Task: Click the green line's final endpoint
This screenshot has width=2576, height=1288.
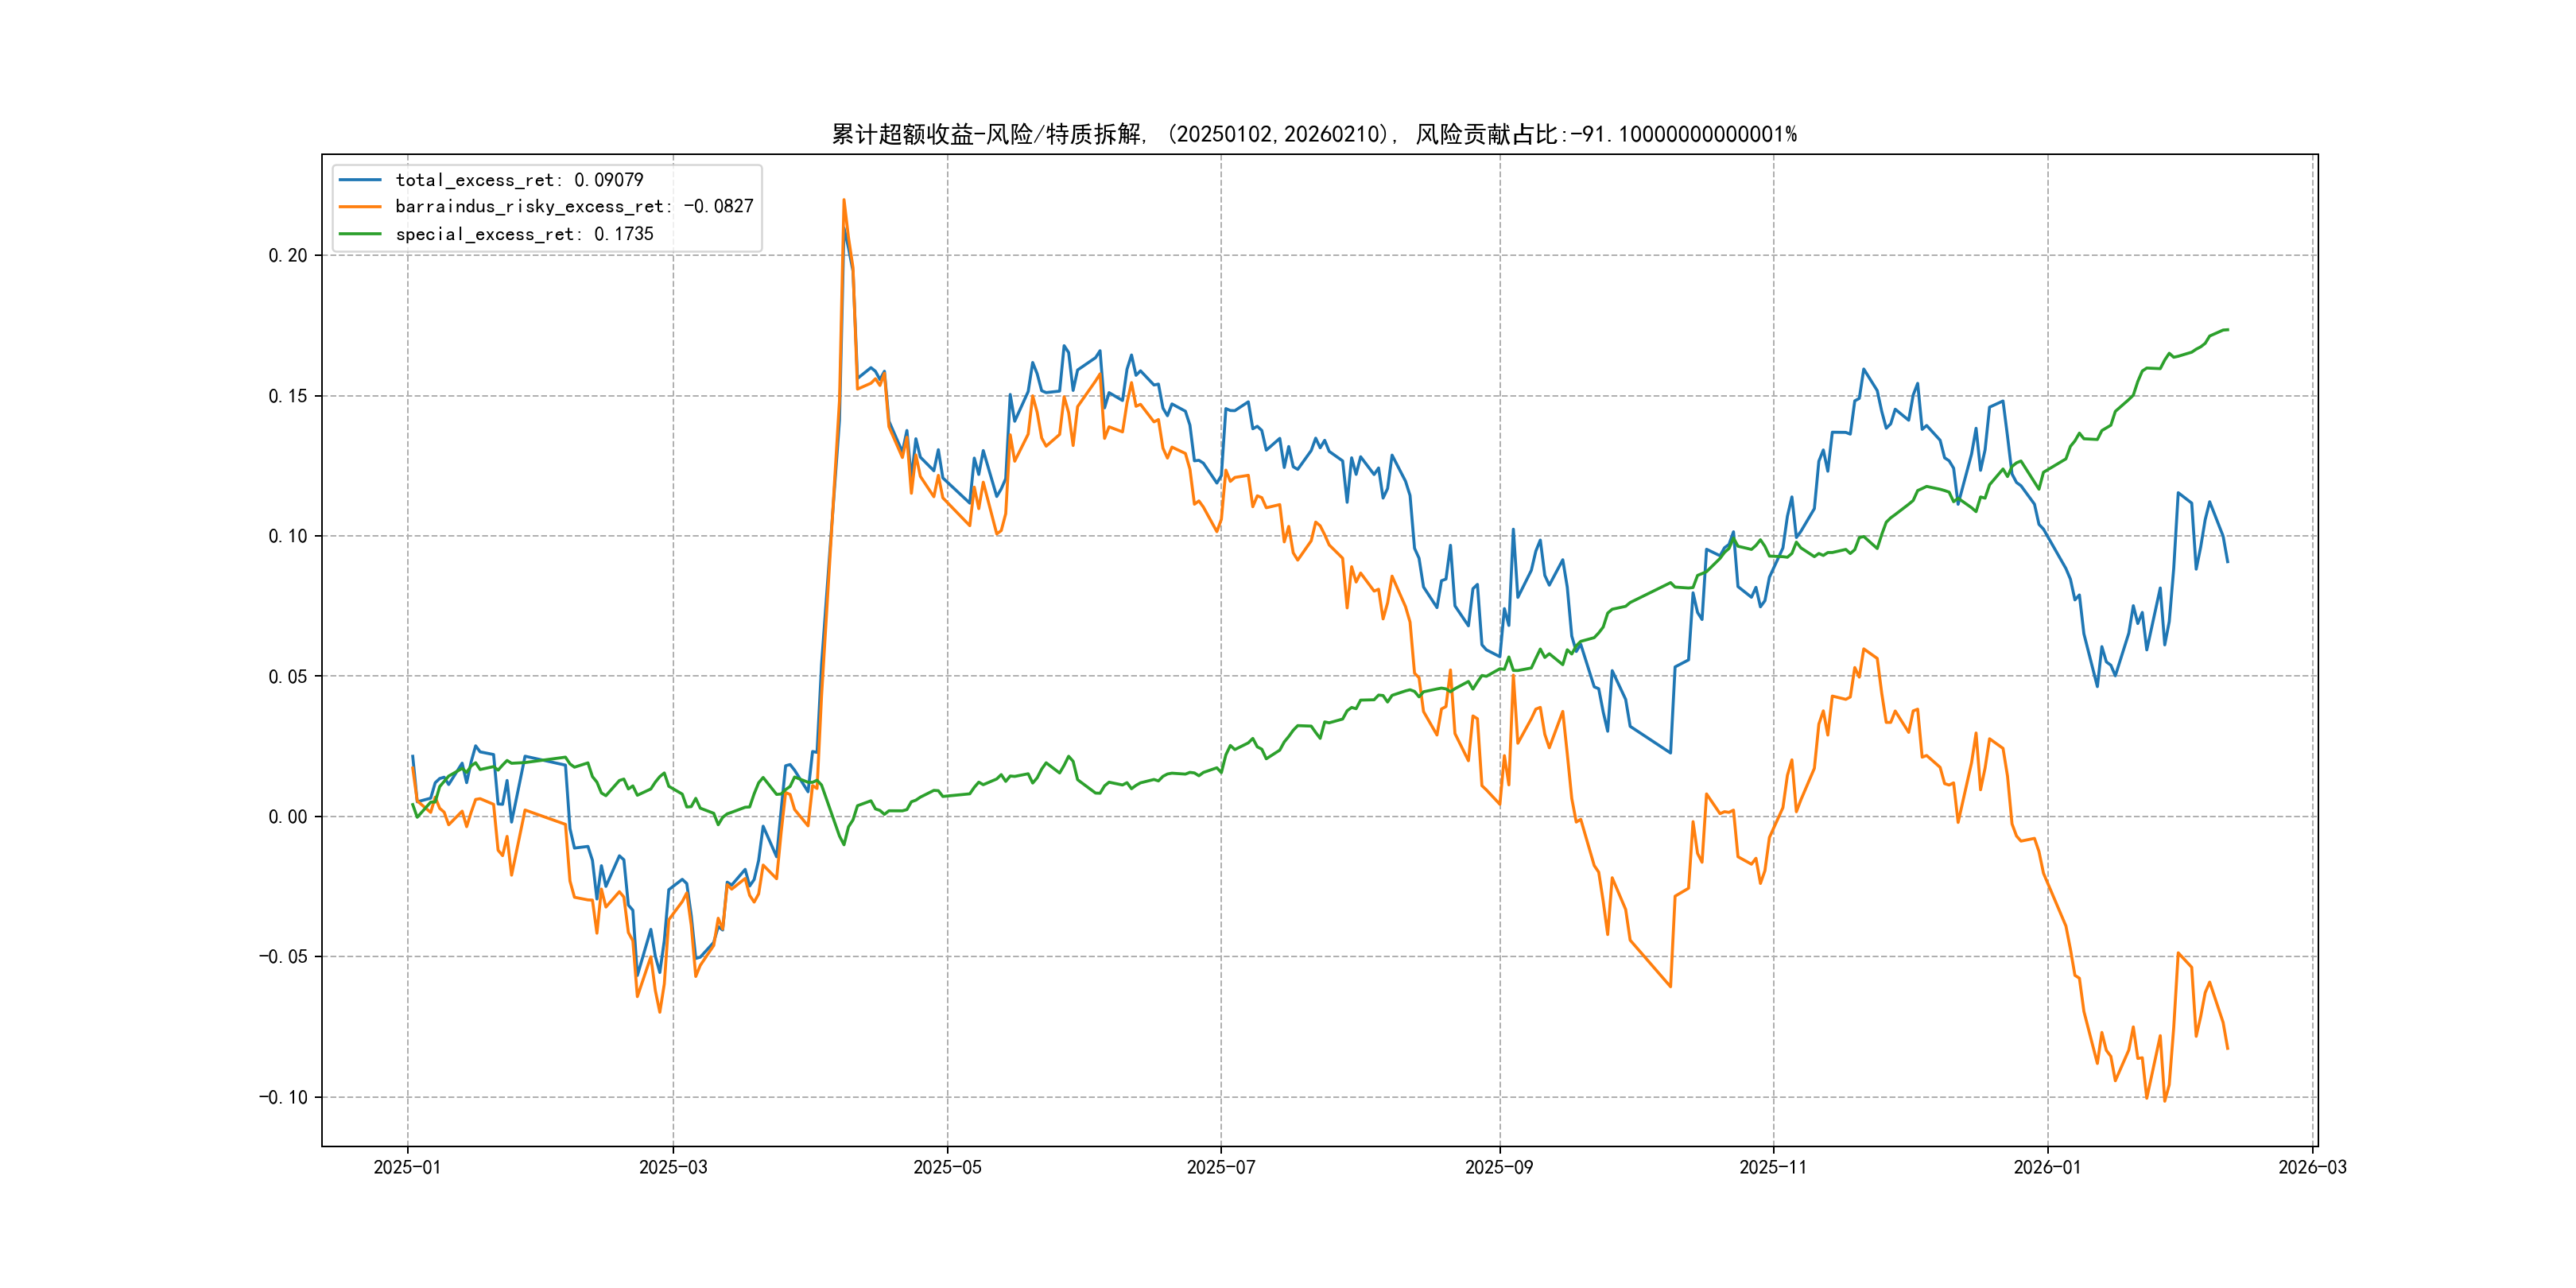Action: pyautogui.click(x=2227, y=329)
